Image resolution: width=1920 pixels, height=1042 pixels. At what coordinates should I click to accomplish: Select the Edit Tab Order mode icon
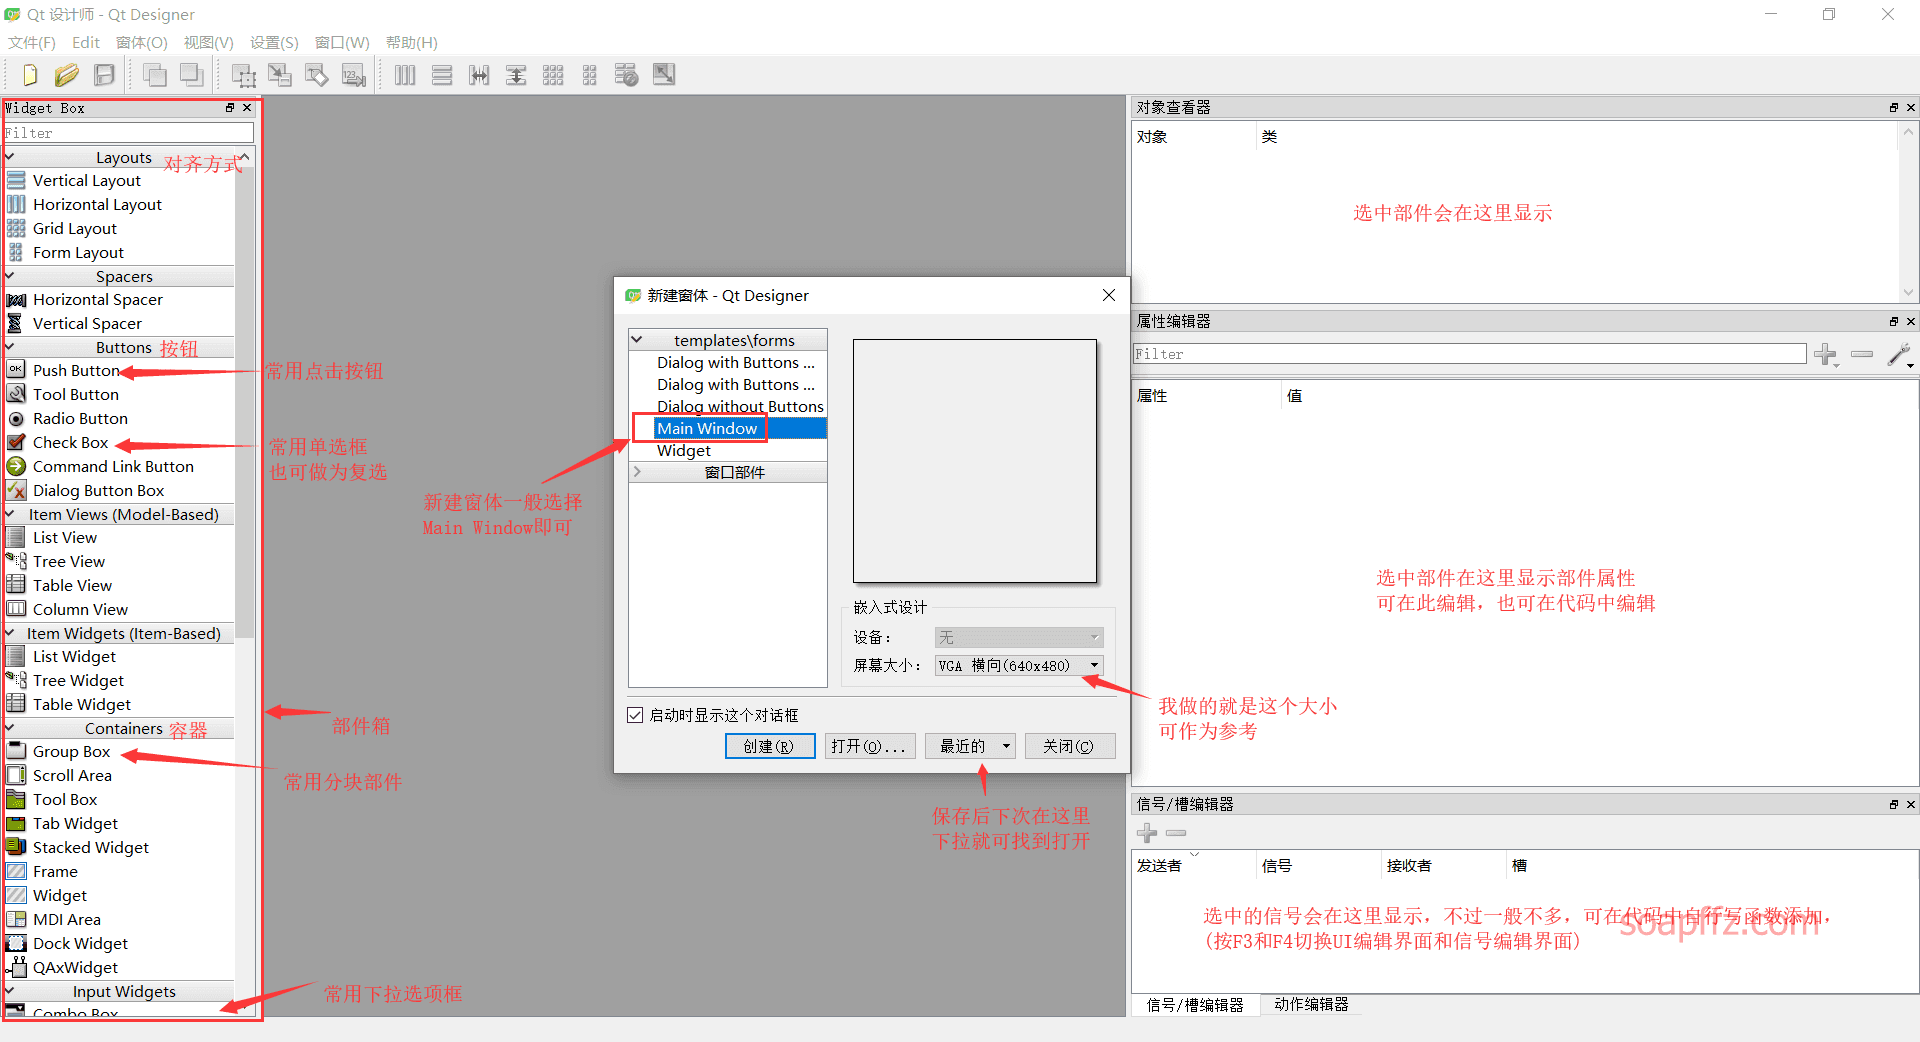pyautogui.click(x=354, y=75)
